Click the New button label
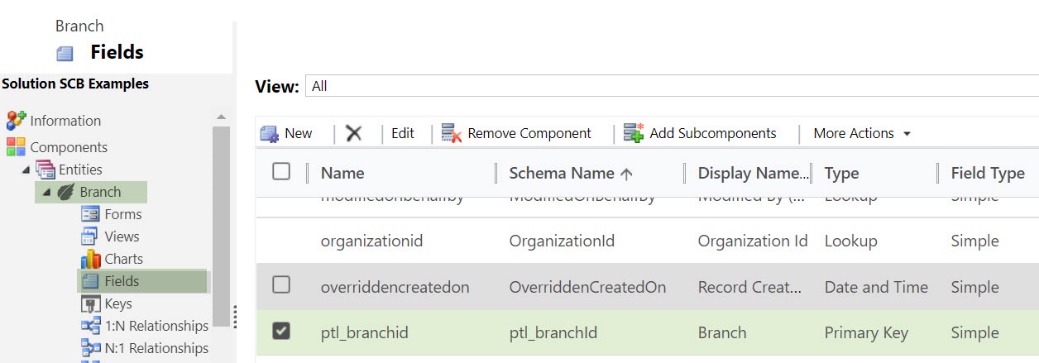 pos(298,133)
